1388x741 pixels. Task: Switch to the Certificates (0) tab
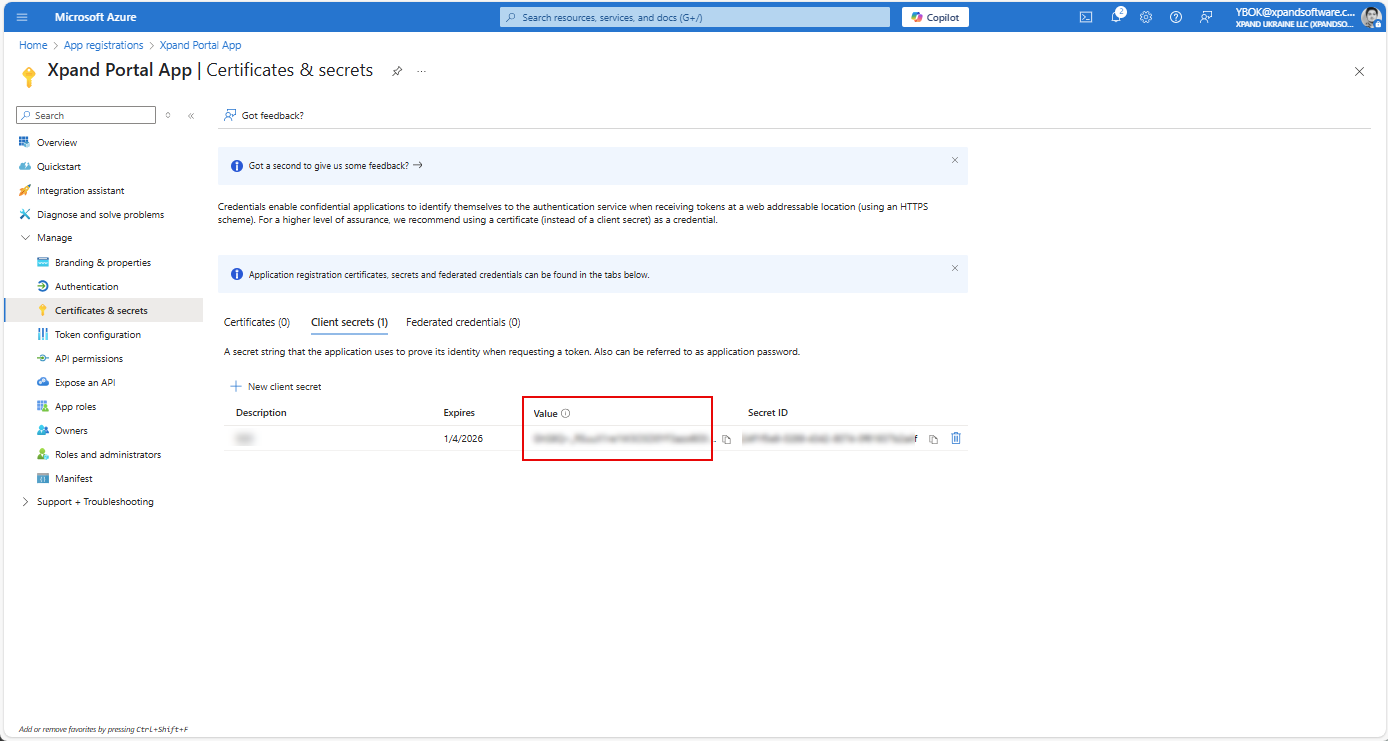click(257, 322)
